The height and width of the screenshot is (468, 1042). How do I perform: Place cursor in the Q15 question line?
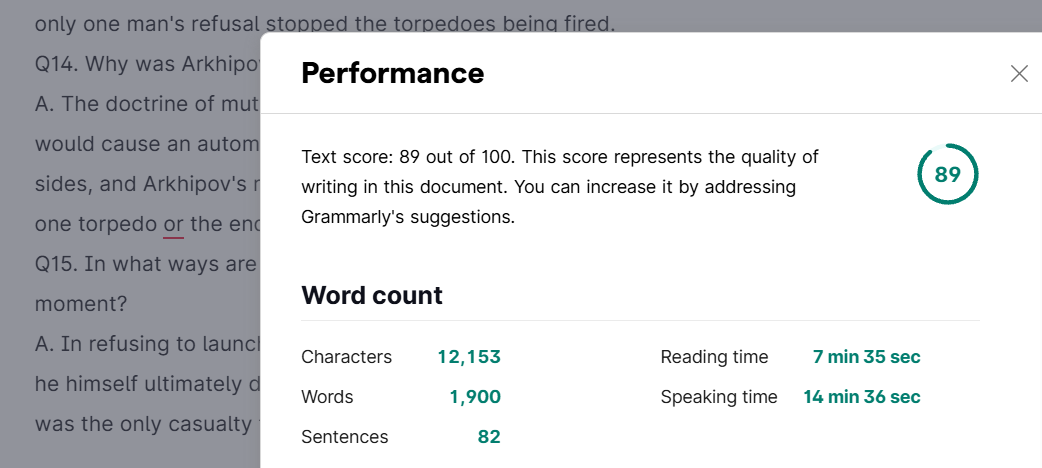click(147, 264)
